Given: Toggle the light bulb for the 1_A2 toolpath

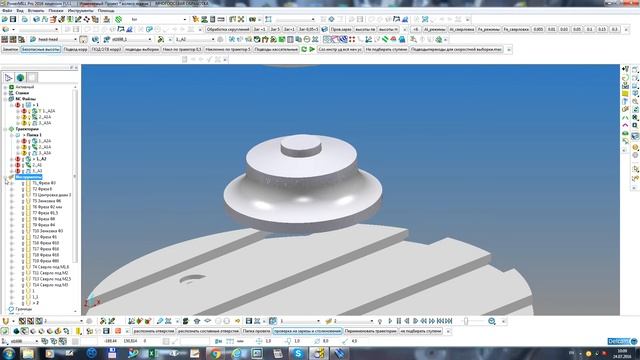Looking at the screenshot, I should click(x=23, y=159).
